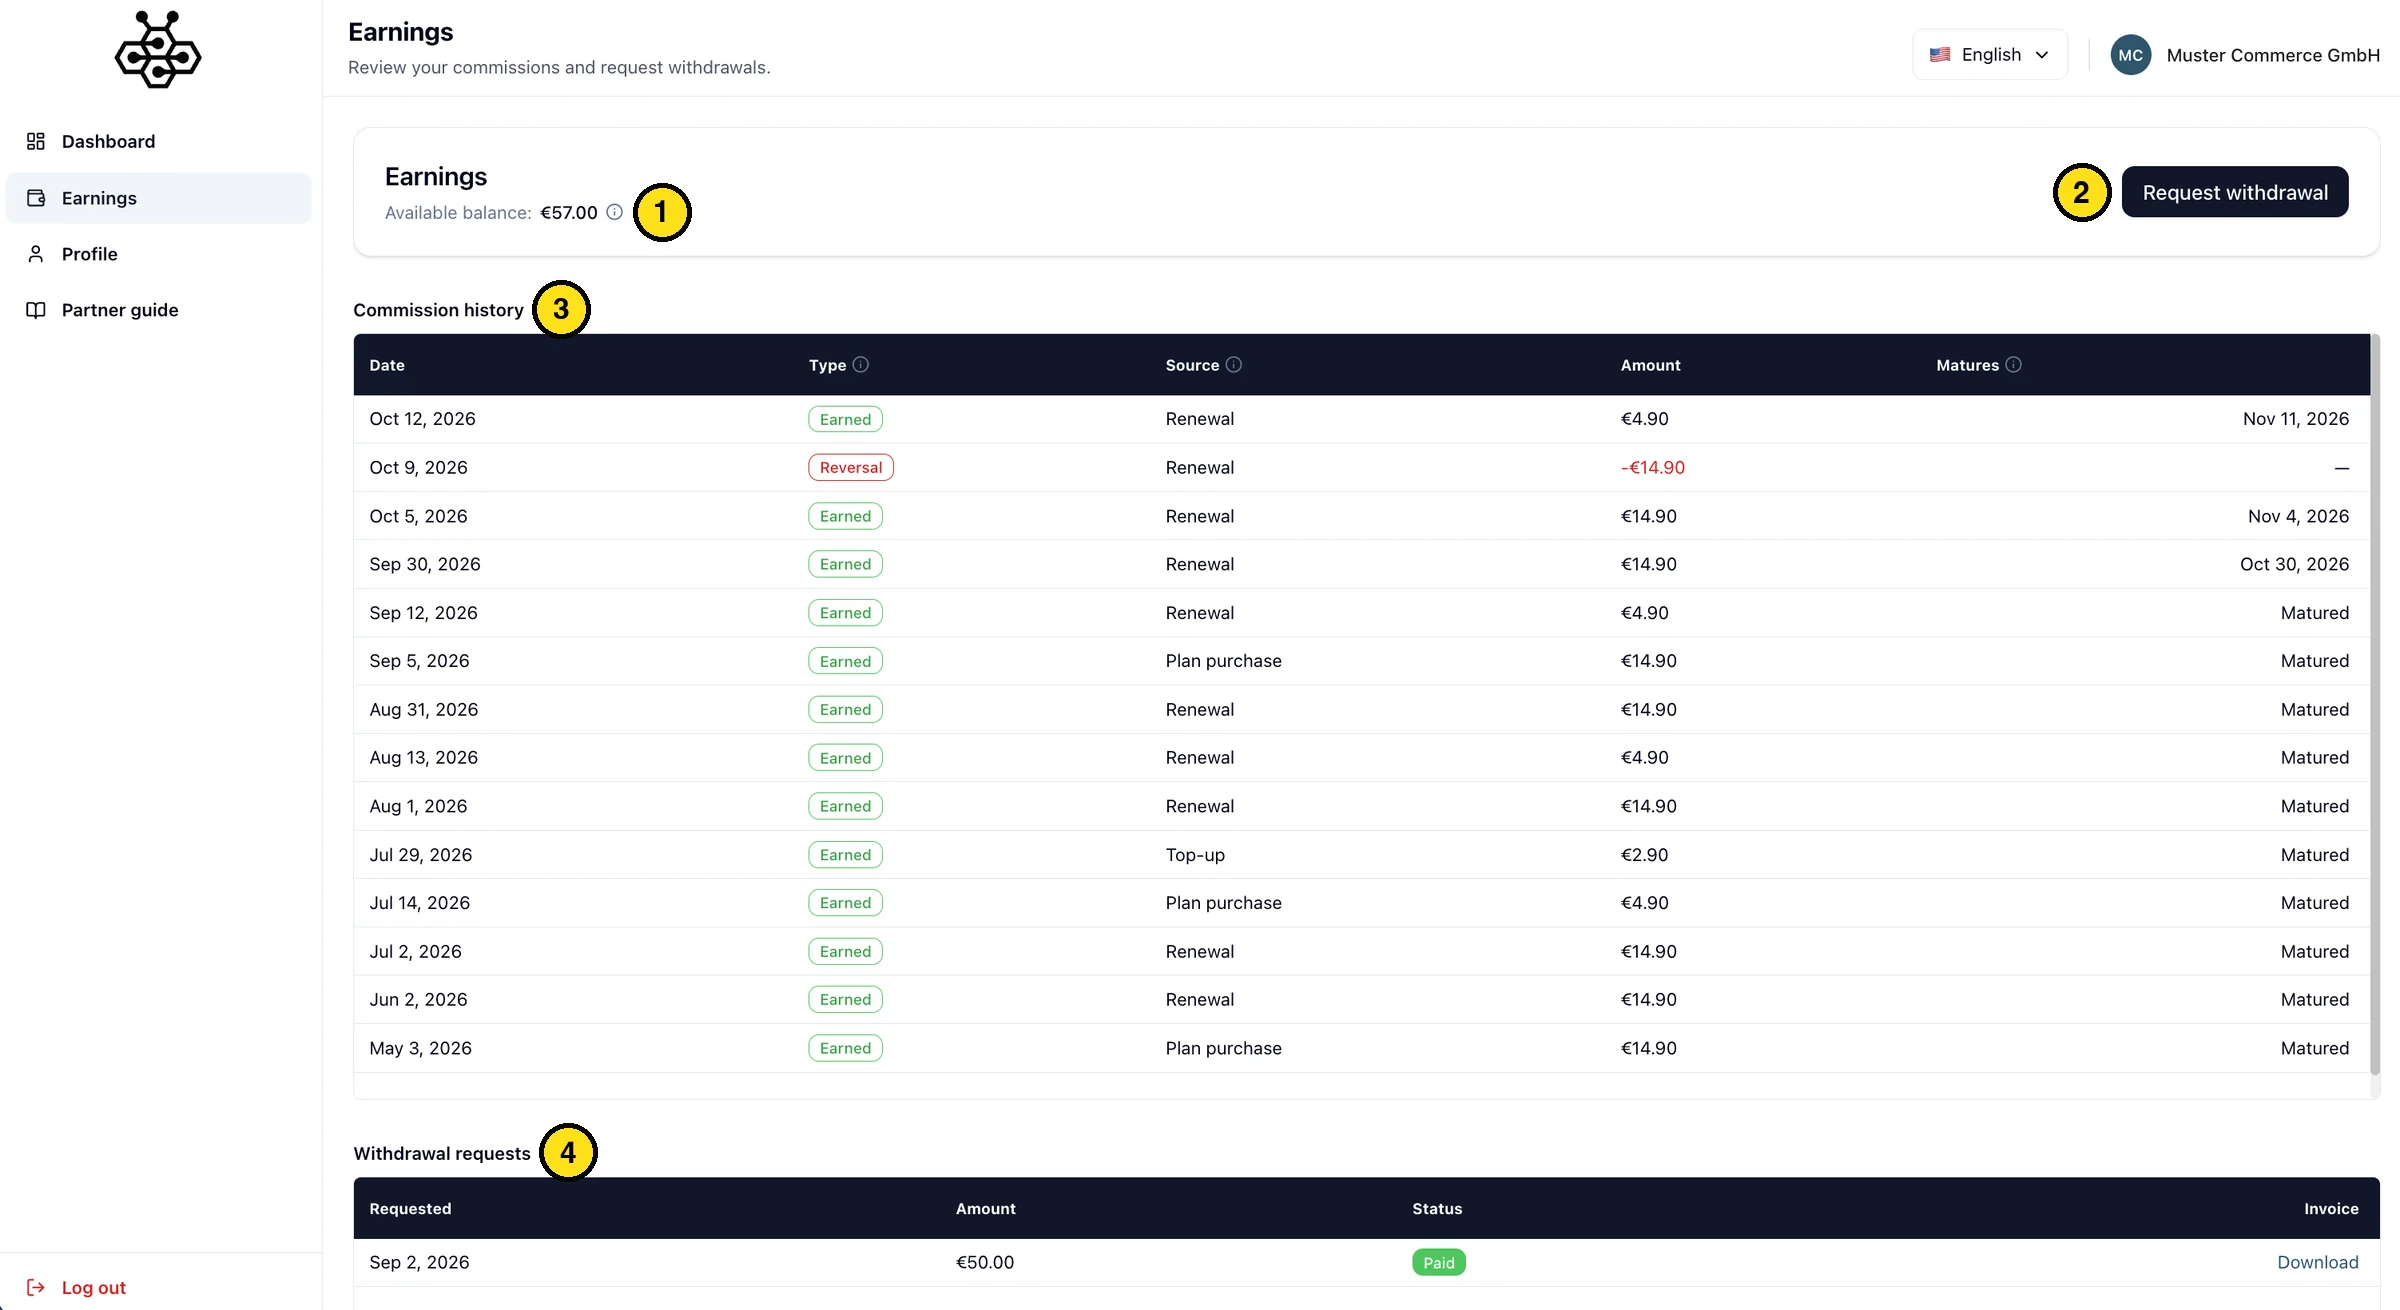Viewport: 2400px width, 1310px height.
Task: Click the Status column header
Action: tap(1437, 1208)
